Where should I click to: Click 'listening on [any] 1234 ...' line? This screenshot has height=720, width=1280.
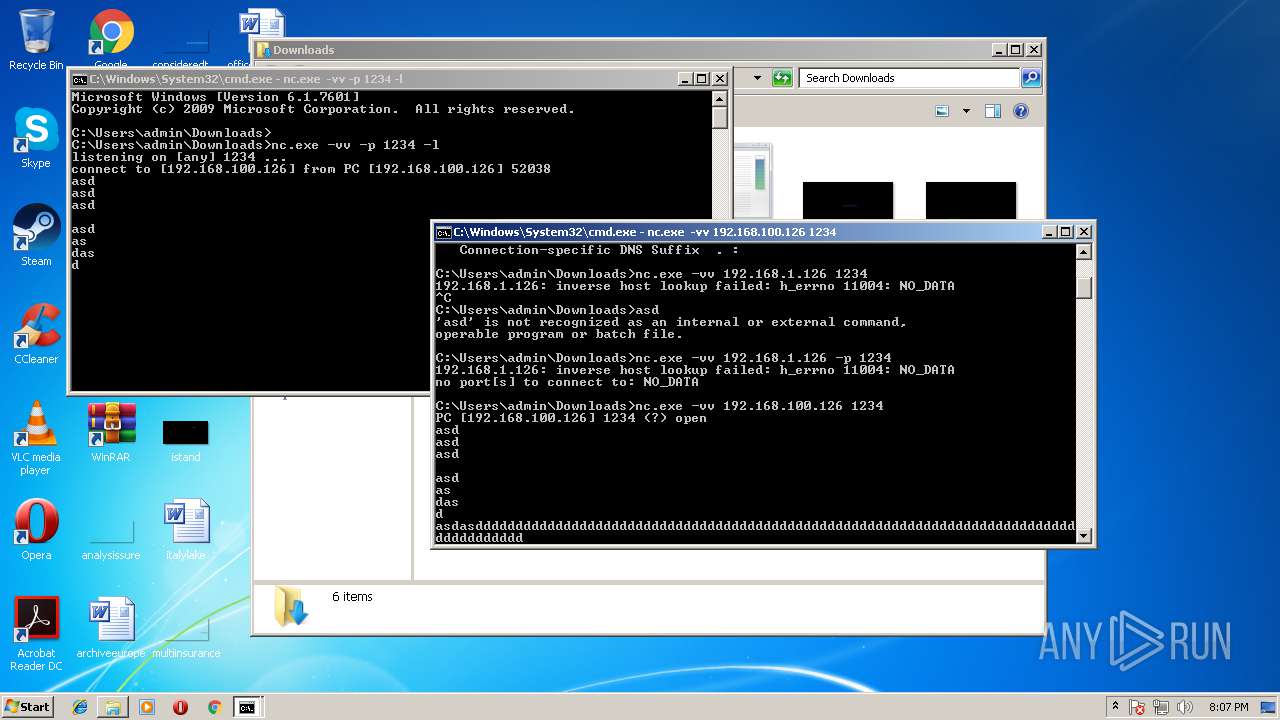[x=179, y=157]
